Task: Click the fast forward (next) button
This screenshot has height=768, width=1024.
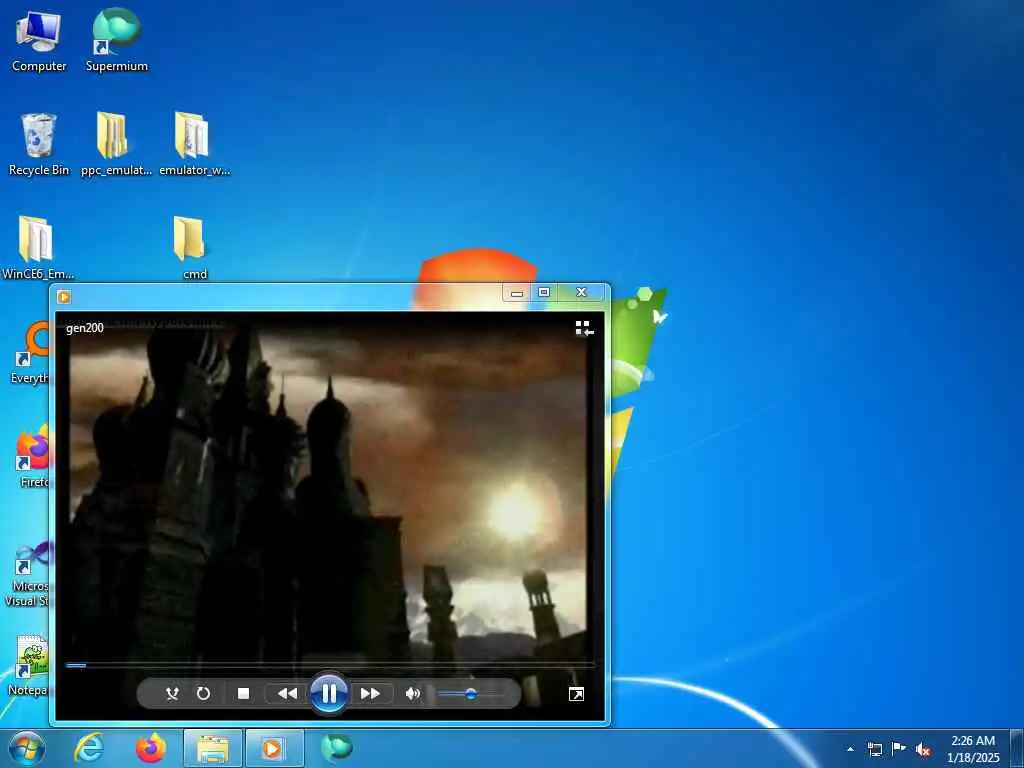Action: (370, 693)
